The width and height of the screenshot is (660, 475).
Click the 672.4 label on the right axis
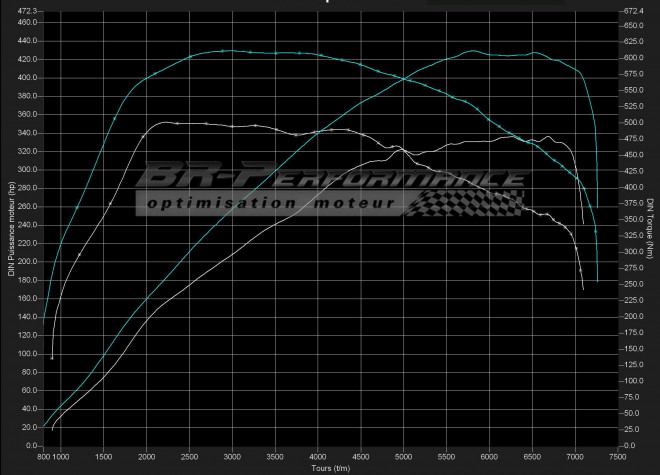click(632, 11)
